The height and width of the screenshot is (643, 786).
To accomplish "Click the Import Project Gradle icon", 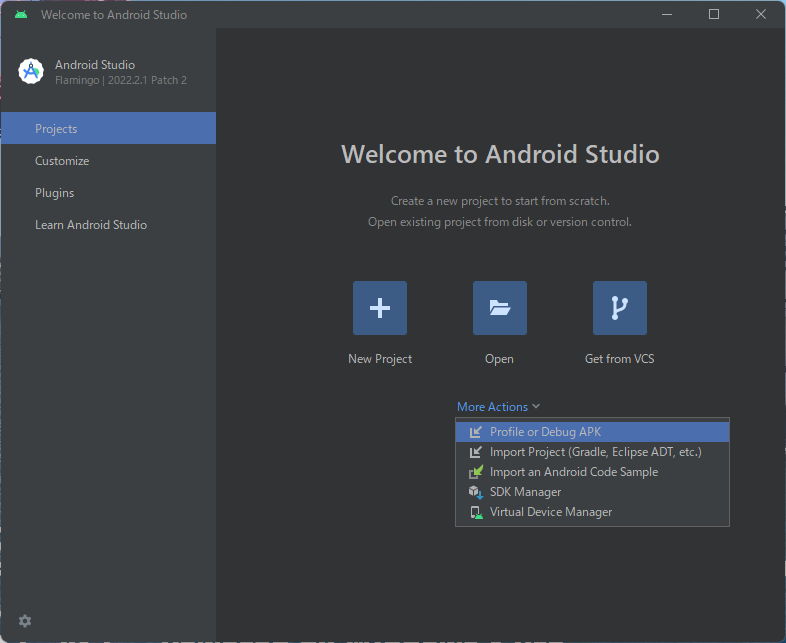I will click(x=476, y=452).
